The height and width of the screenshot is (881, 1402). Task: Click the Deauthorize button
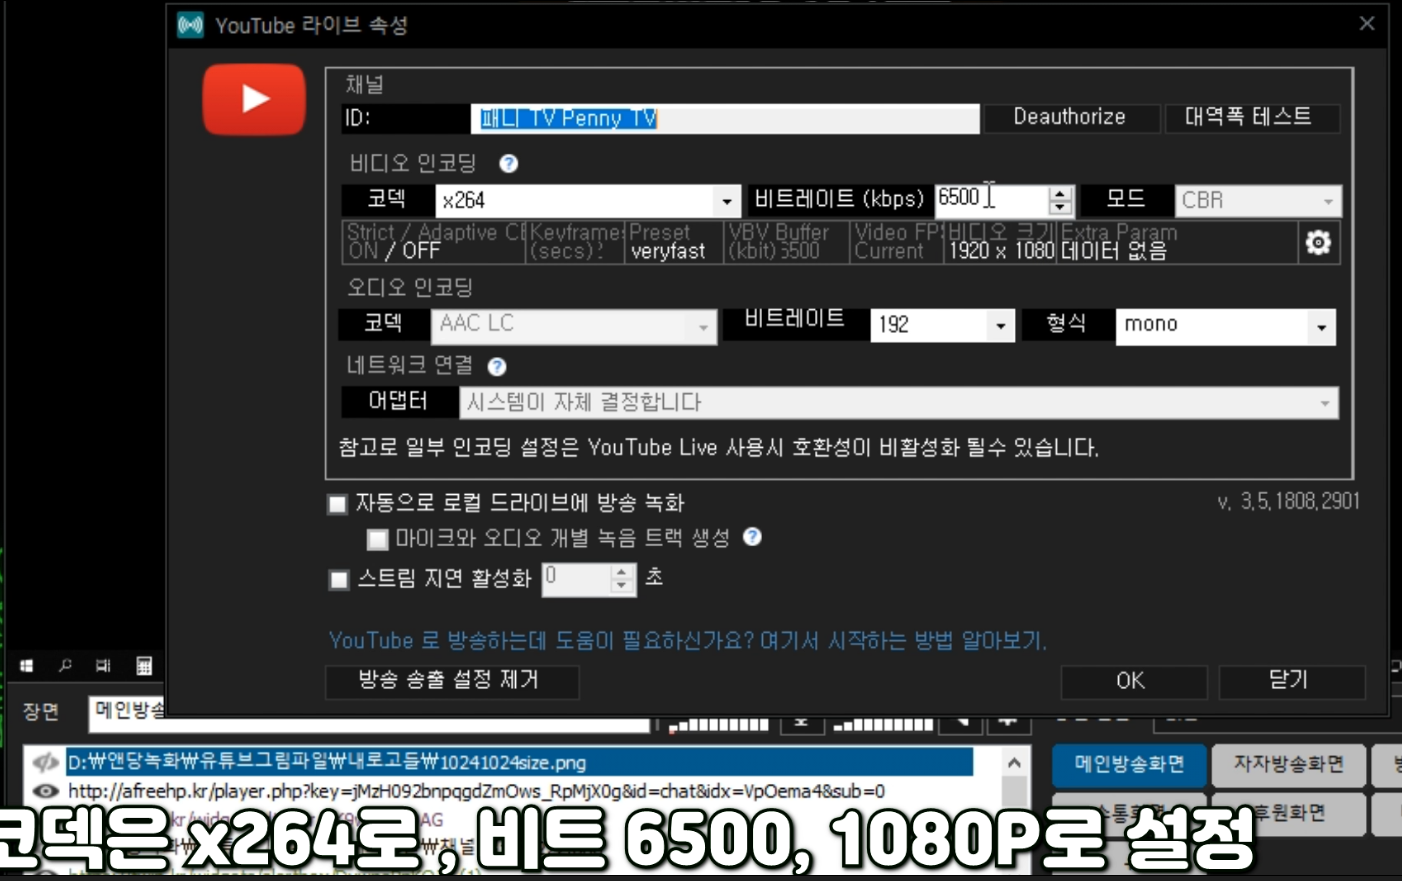1070,117
